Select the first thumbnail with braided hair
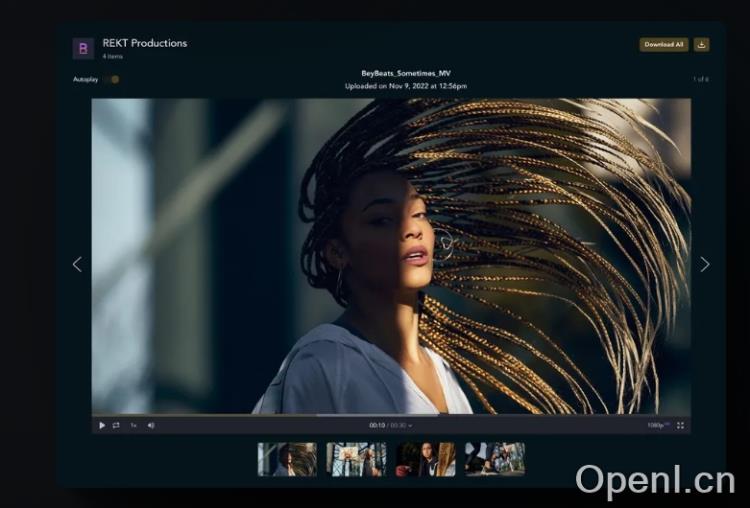The height and width of the screenshot is (508, 750). [287, 459]
